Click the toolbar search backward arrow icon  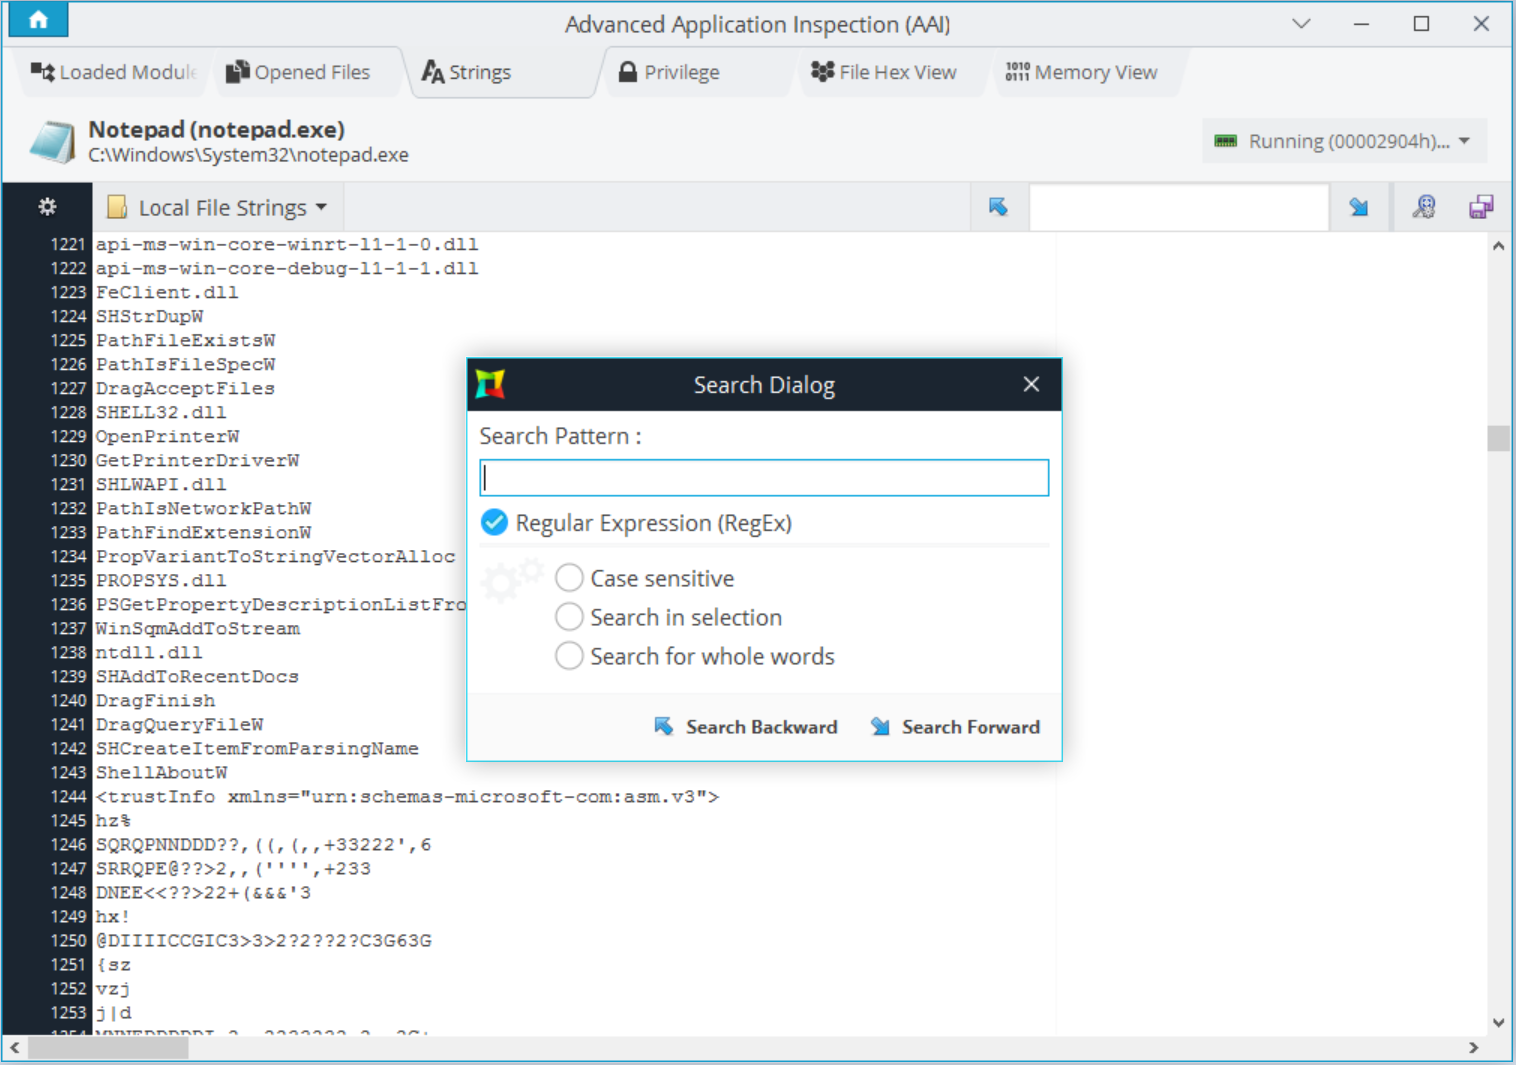coord(998,207)
